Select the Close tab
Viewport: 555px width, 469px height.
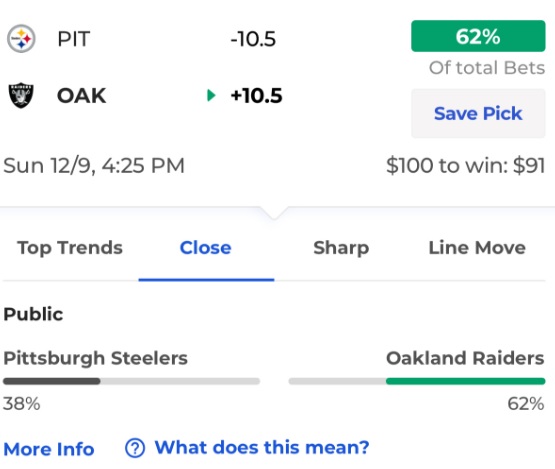206,248
